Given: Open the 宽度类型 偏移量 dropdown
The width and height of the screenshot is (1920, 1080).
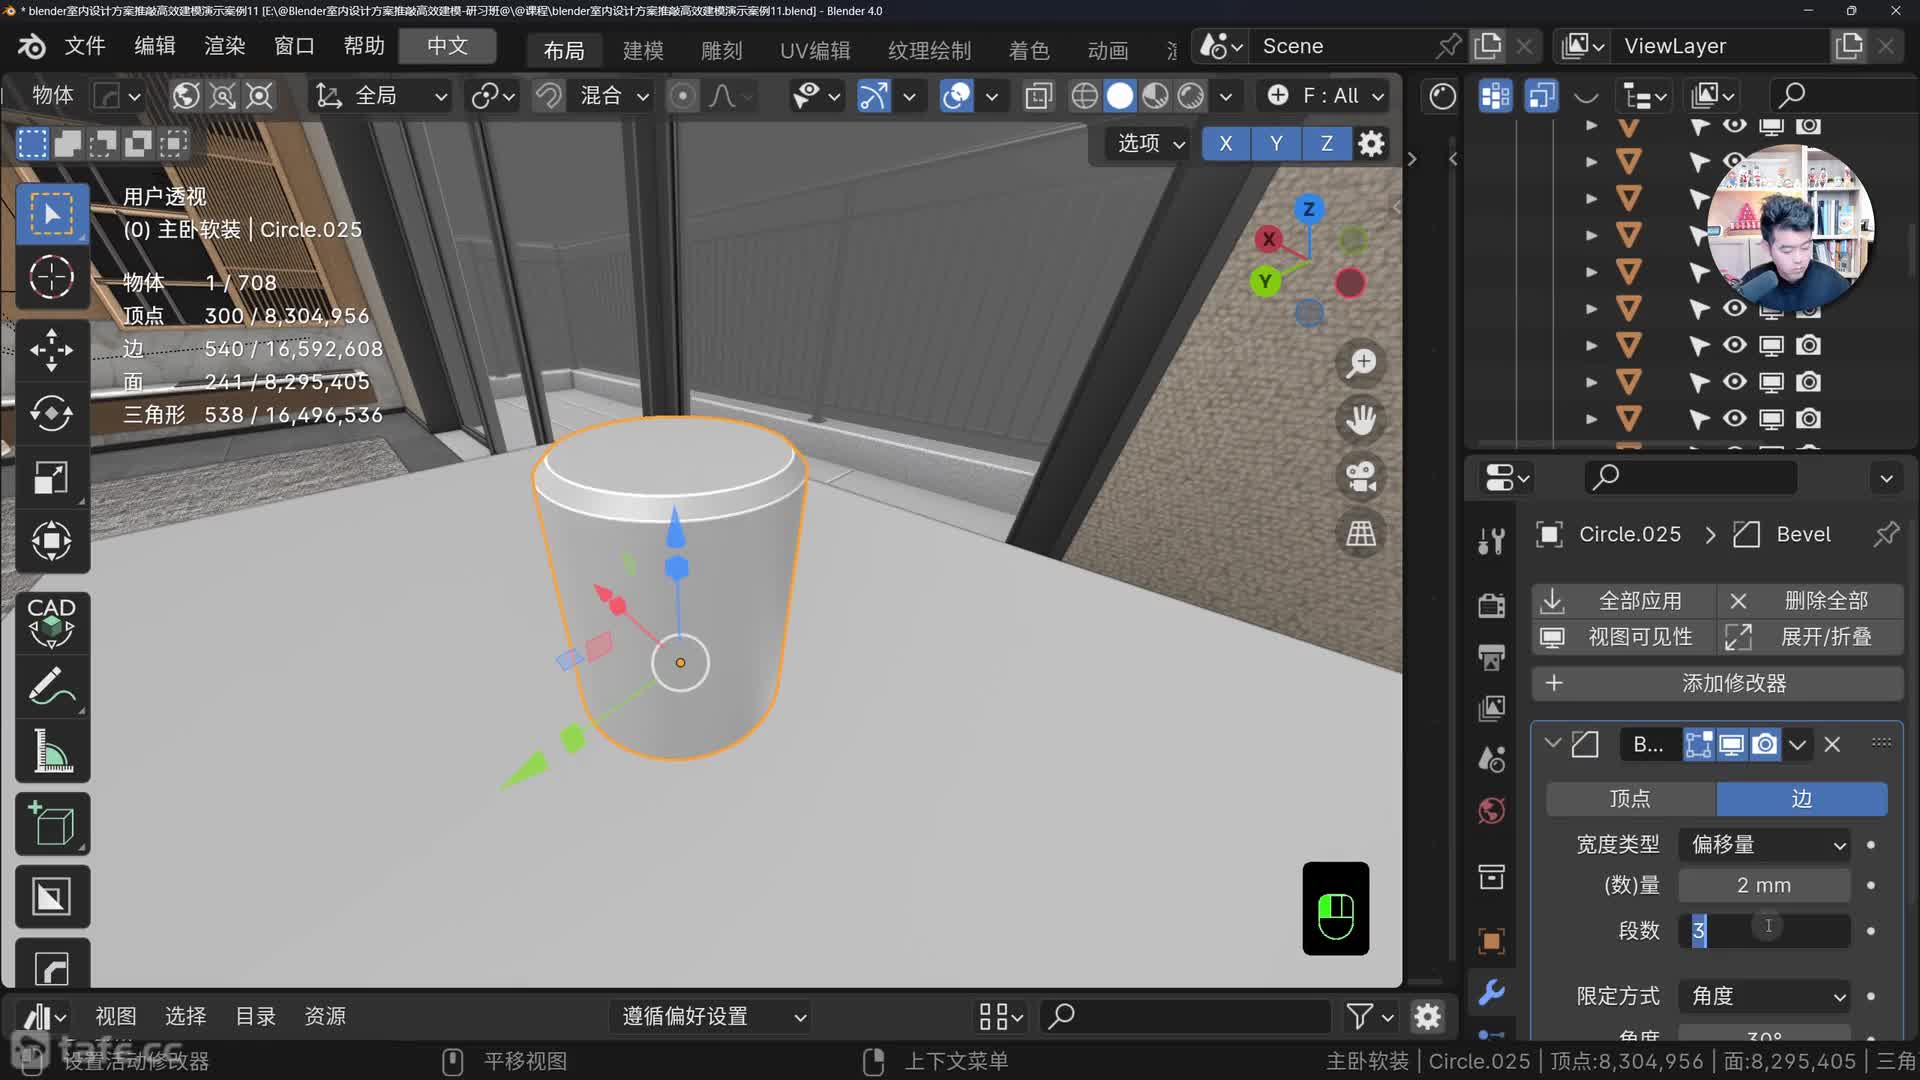Looking at the screenshot, I should coord(1764,845).
